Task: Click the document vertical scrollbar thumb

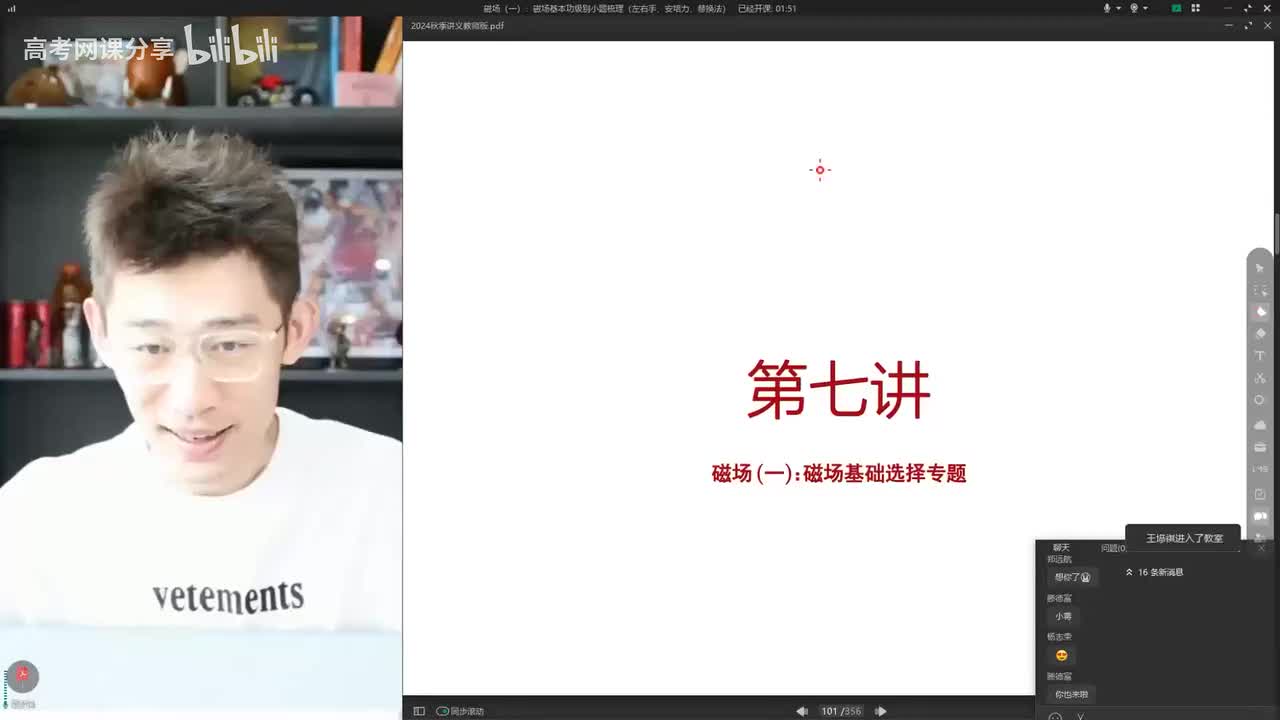Action: [1276, 234]
